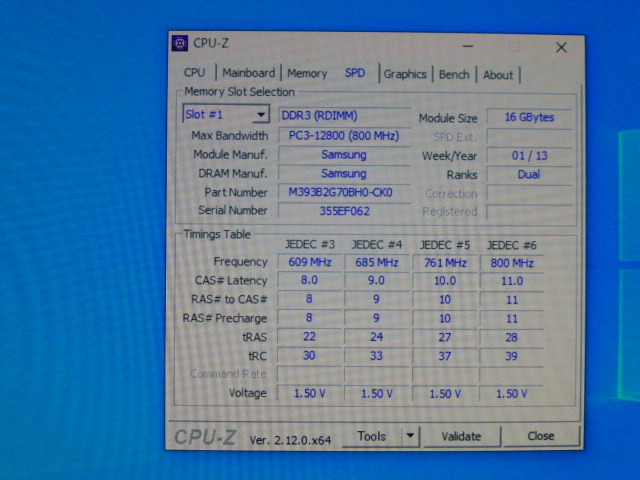
Task: Switch to the Mainboard tab
Action: pos(249,73)
